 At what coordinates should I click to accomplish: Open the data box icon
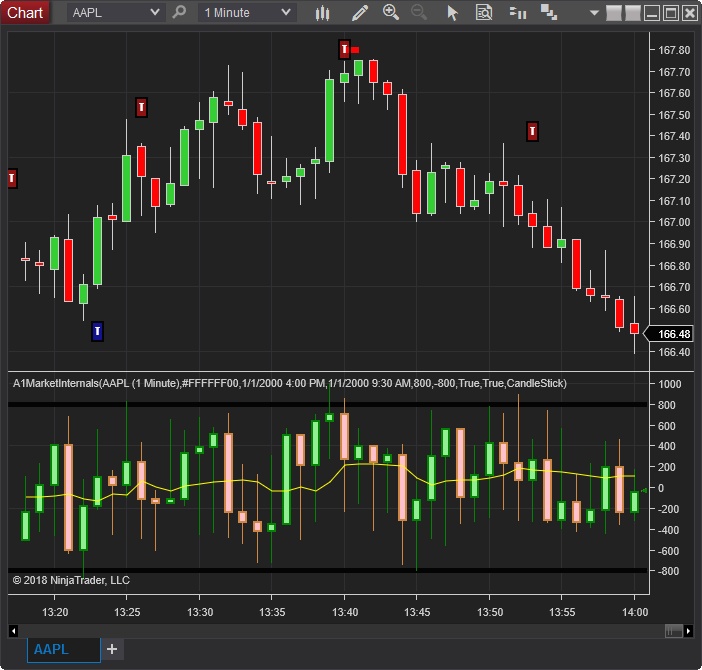tap(484, 13)
